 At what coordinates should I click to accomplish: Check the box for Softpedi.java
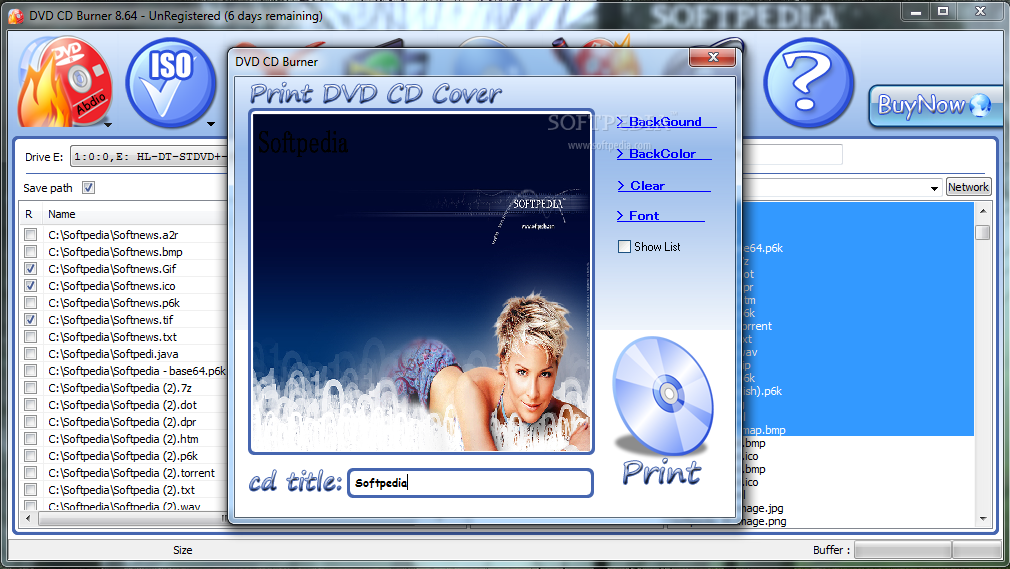(30, 353)
